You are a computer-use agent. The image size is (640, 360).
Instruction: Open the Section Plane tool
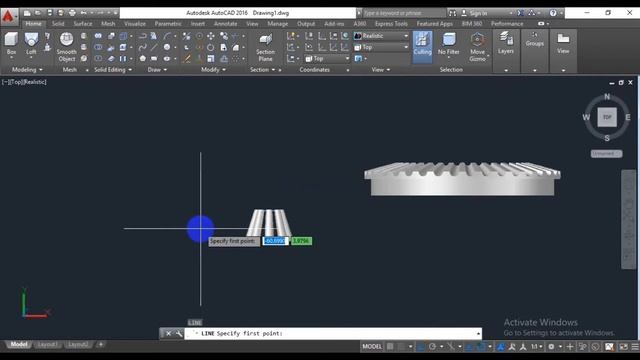265,48
